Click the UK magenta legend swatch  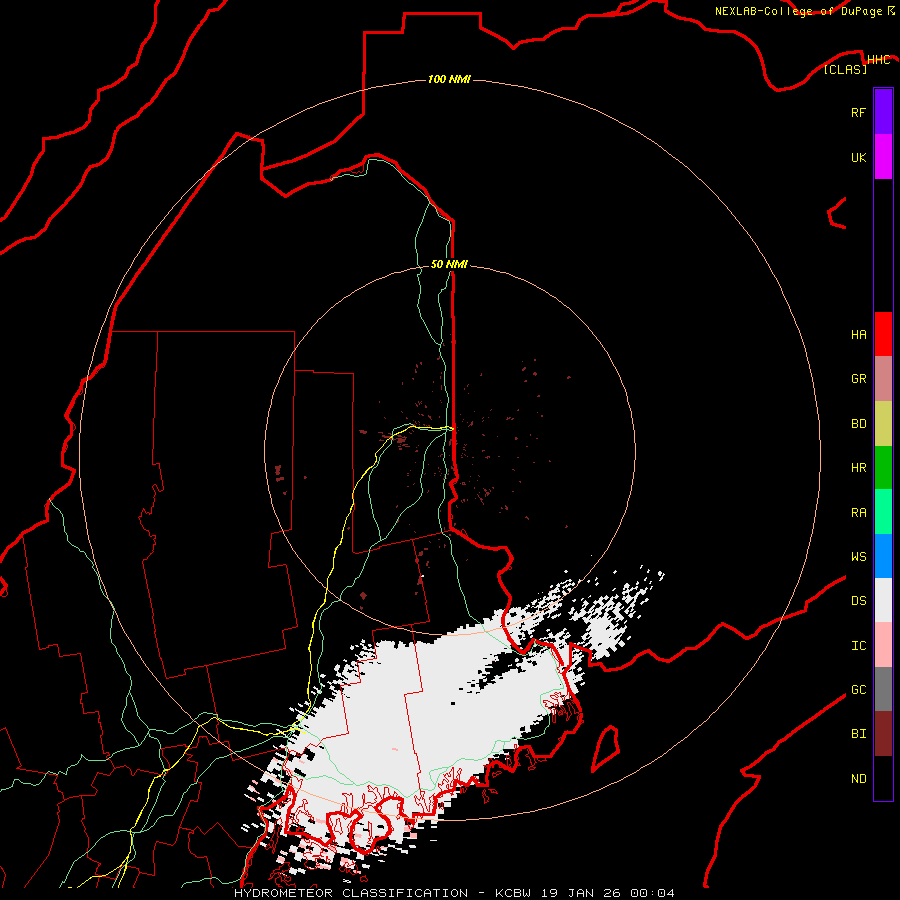click(x=883, y=157)
